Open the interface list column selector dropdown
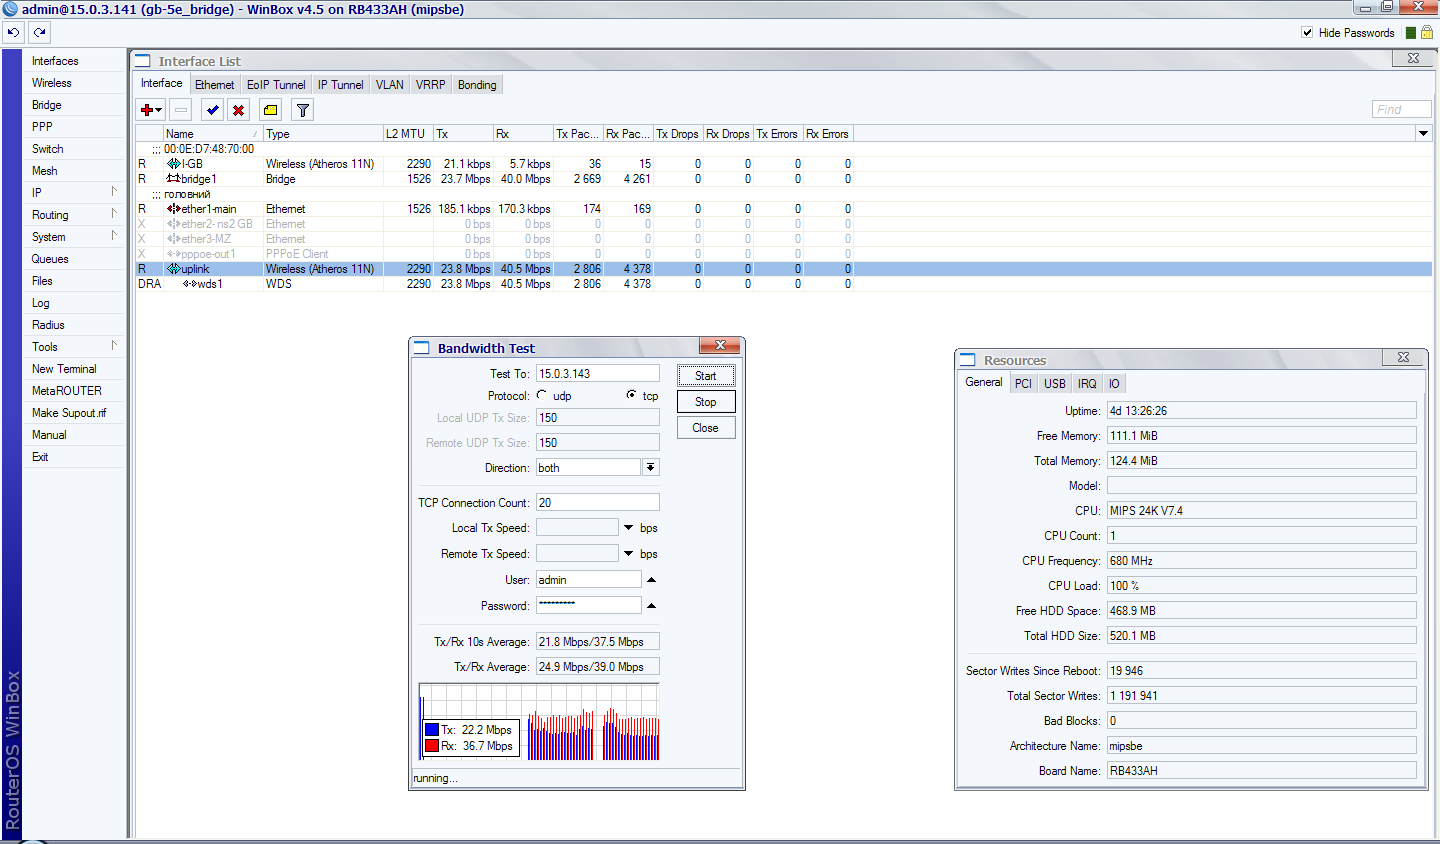Image resolution: width=1440 pixels, height=844 pixels. (x=1423, y=134)
